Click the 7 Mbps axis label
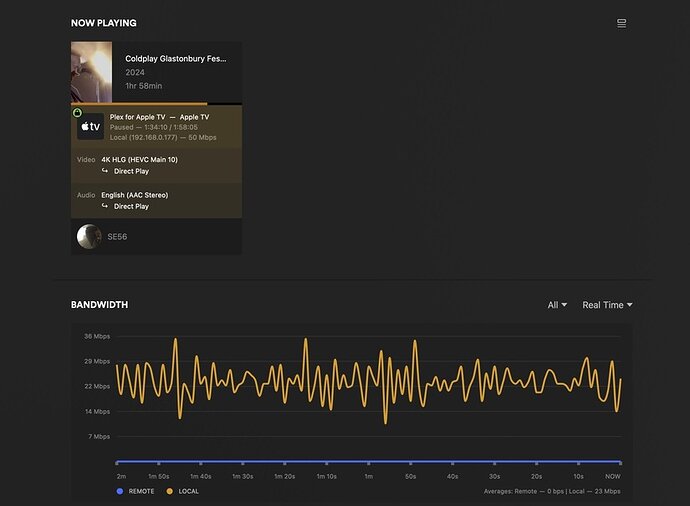 point(99,436)
